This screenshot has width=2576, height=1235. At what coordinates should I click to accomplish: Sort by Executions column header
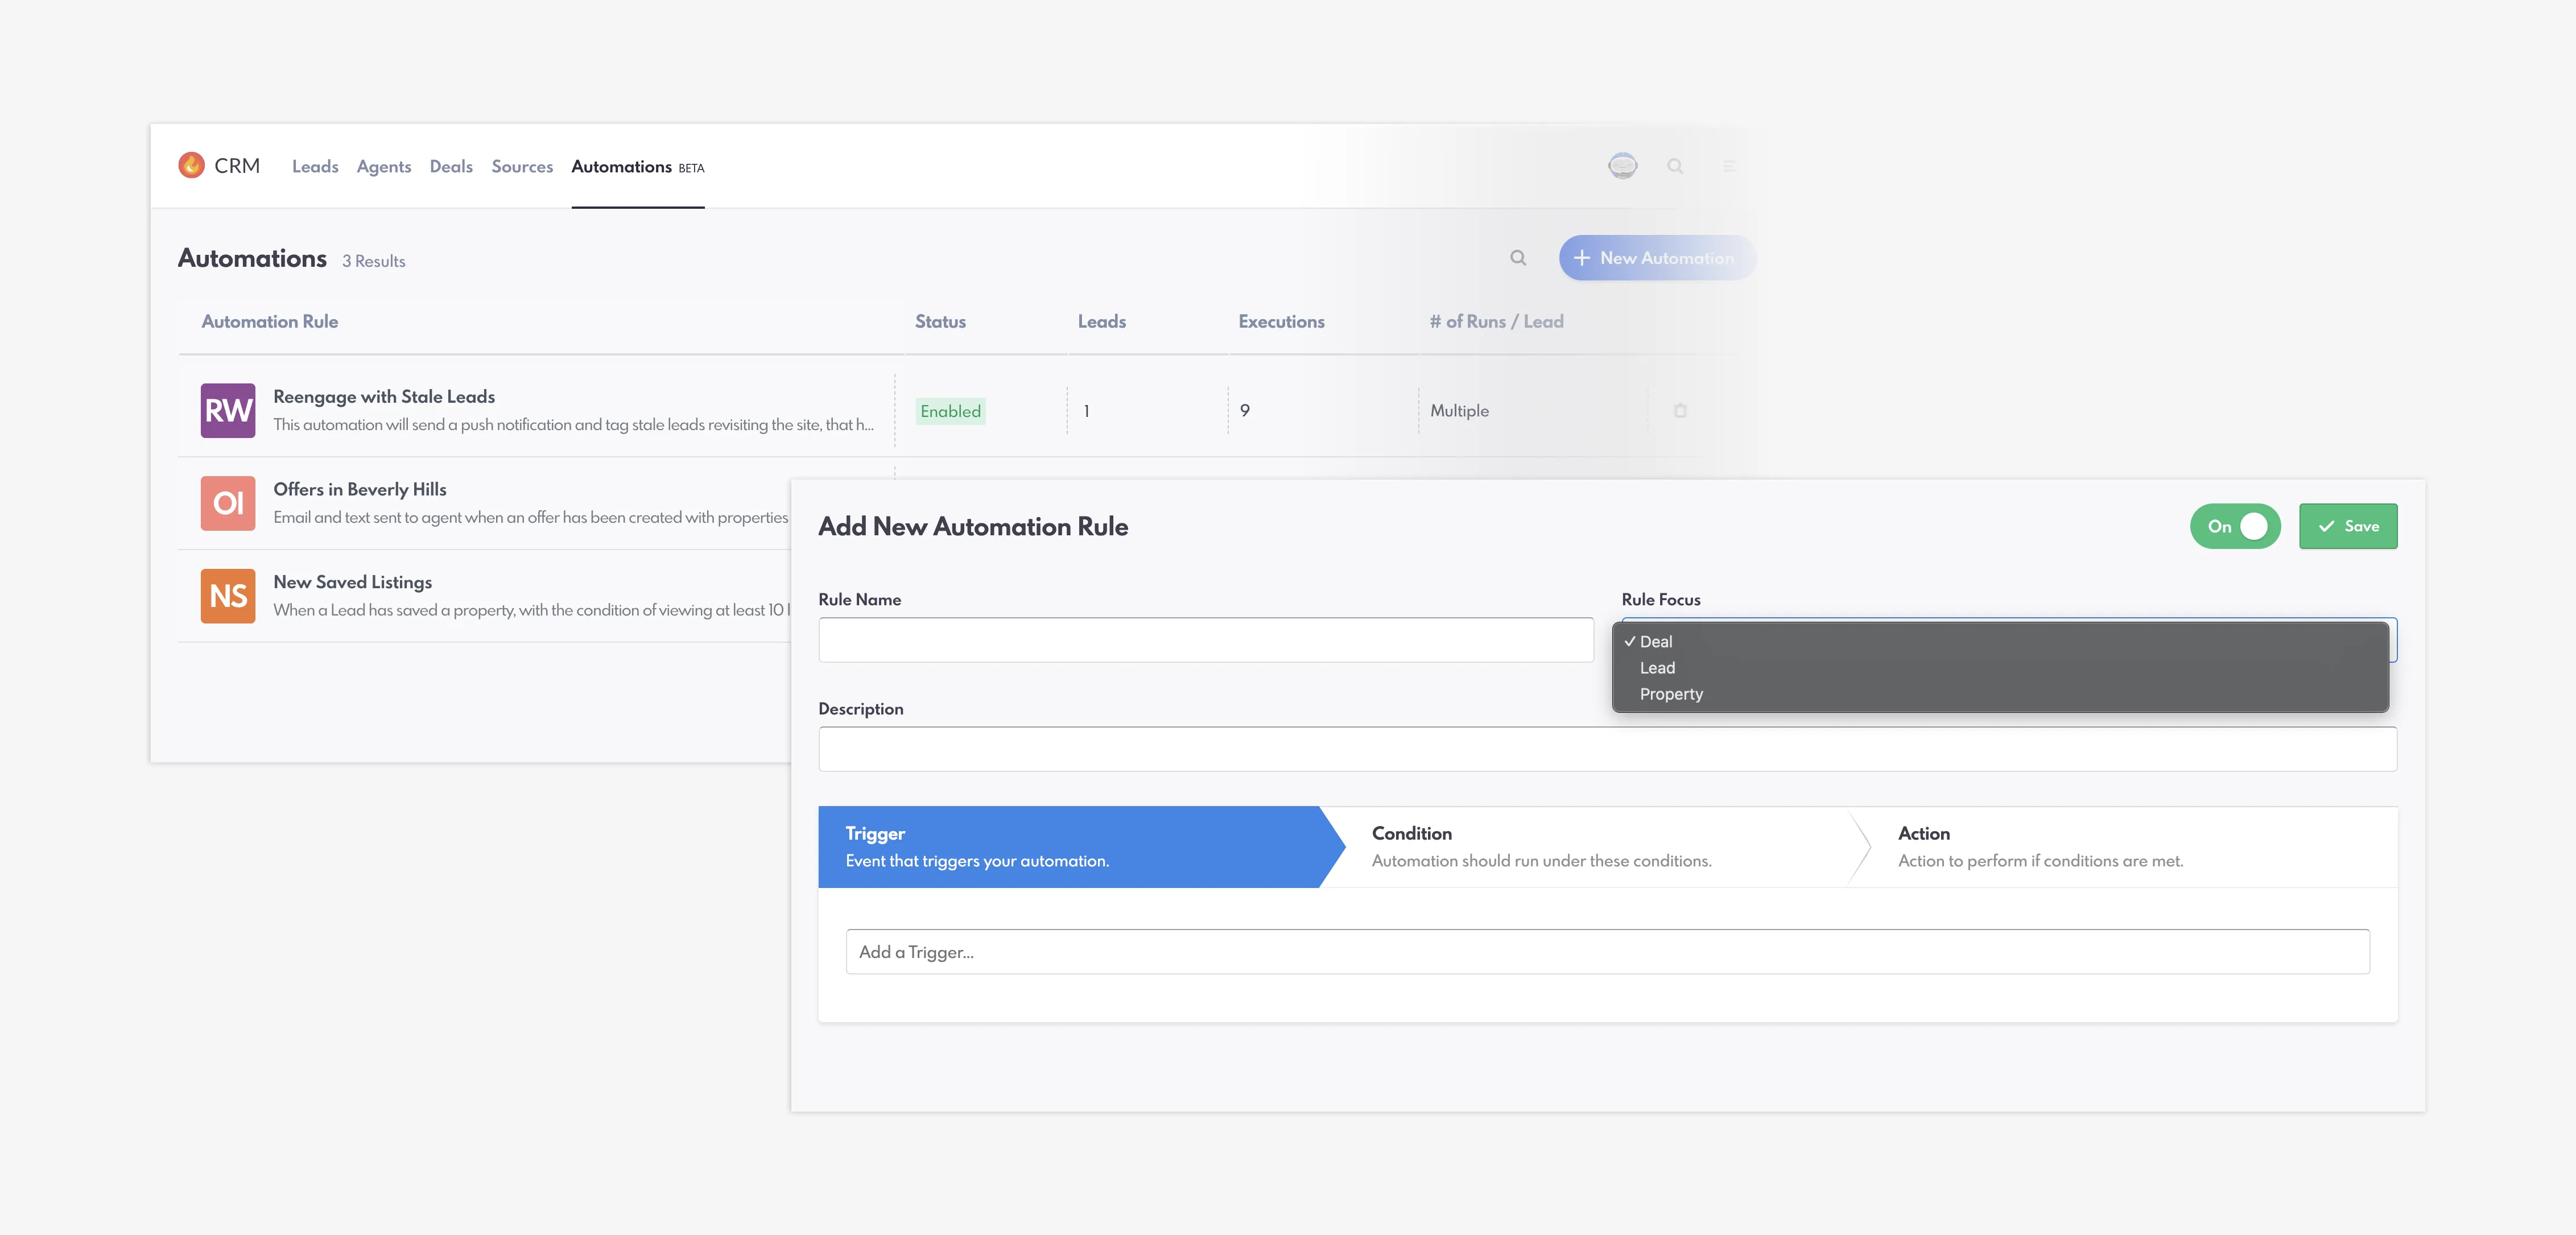tap(1281, 322)
